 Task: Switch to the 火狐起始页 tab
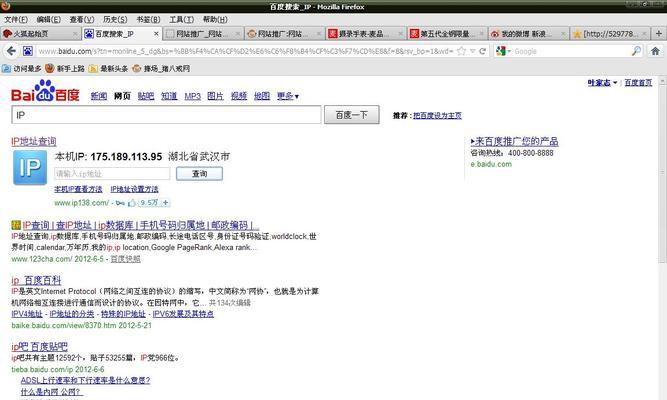tap(40, 34)
